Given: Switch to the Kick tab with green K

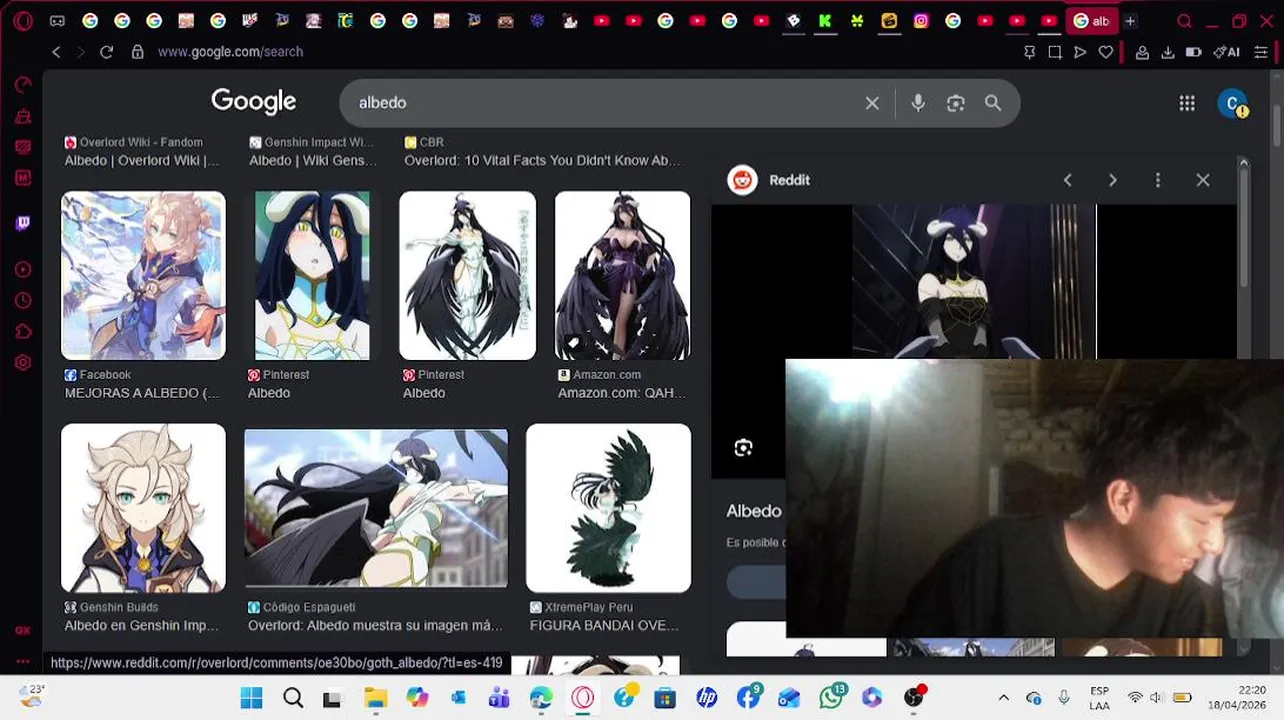Looking at the screenshot, I should coord(825,21).
